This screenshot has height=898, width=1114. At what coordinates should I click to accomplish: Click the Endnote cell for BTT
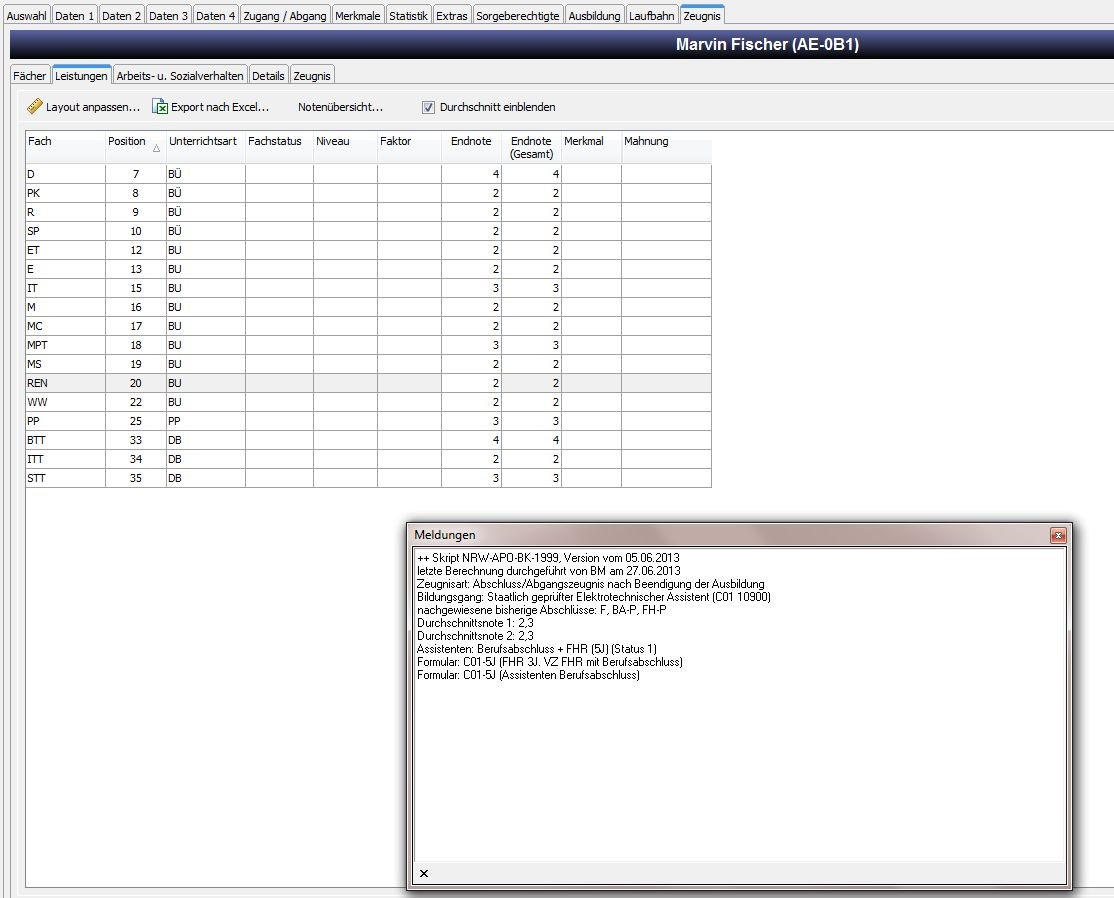pos(471,440)
